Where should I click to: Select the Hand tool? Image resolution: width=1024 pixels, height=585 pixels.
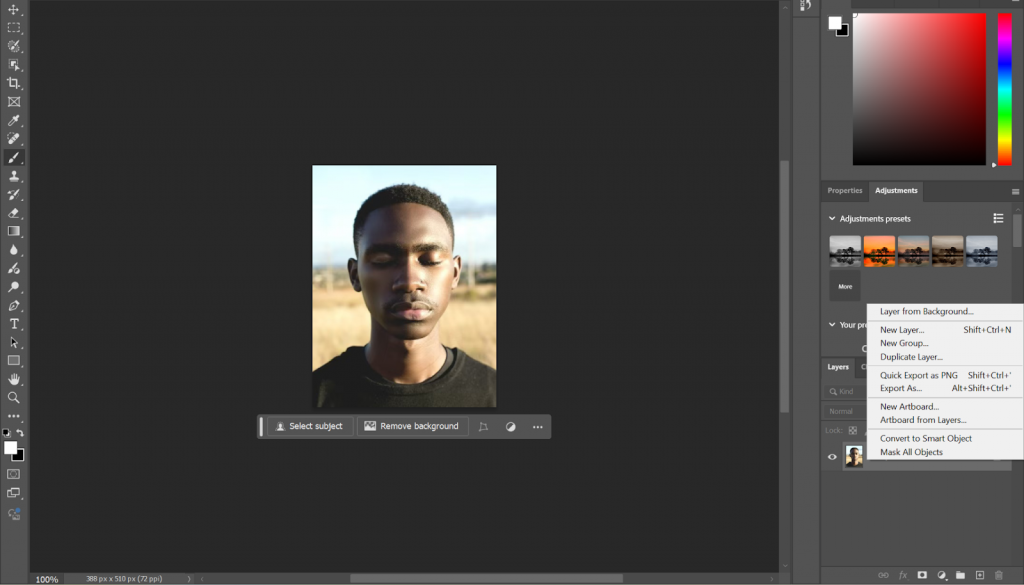tap(13, 379)
